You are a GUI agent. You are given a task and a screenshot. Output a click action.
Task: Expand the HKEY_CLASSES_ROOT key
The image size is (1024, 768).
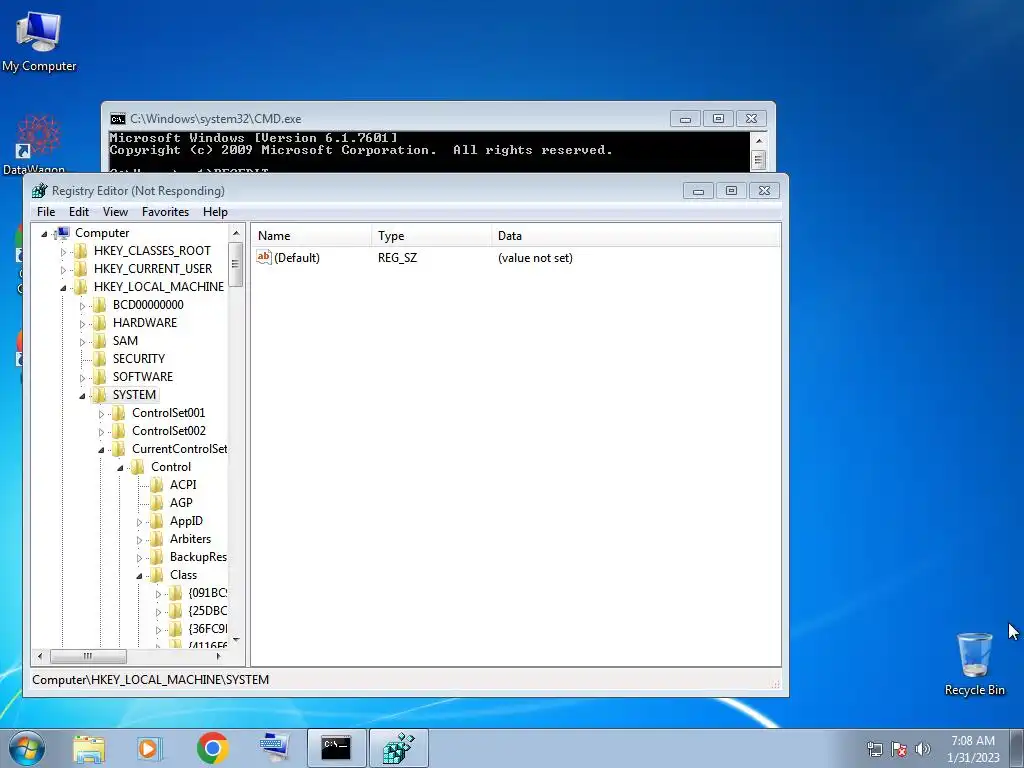click(63, 251)
